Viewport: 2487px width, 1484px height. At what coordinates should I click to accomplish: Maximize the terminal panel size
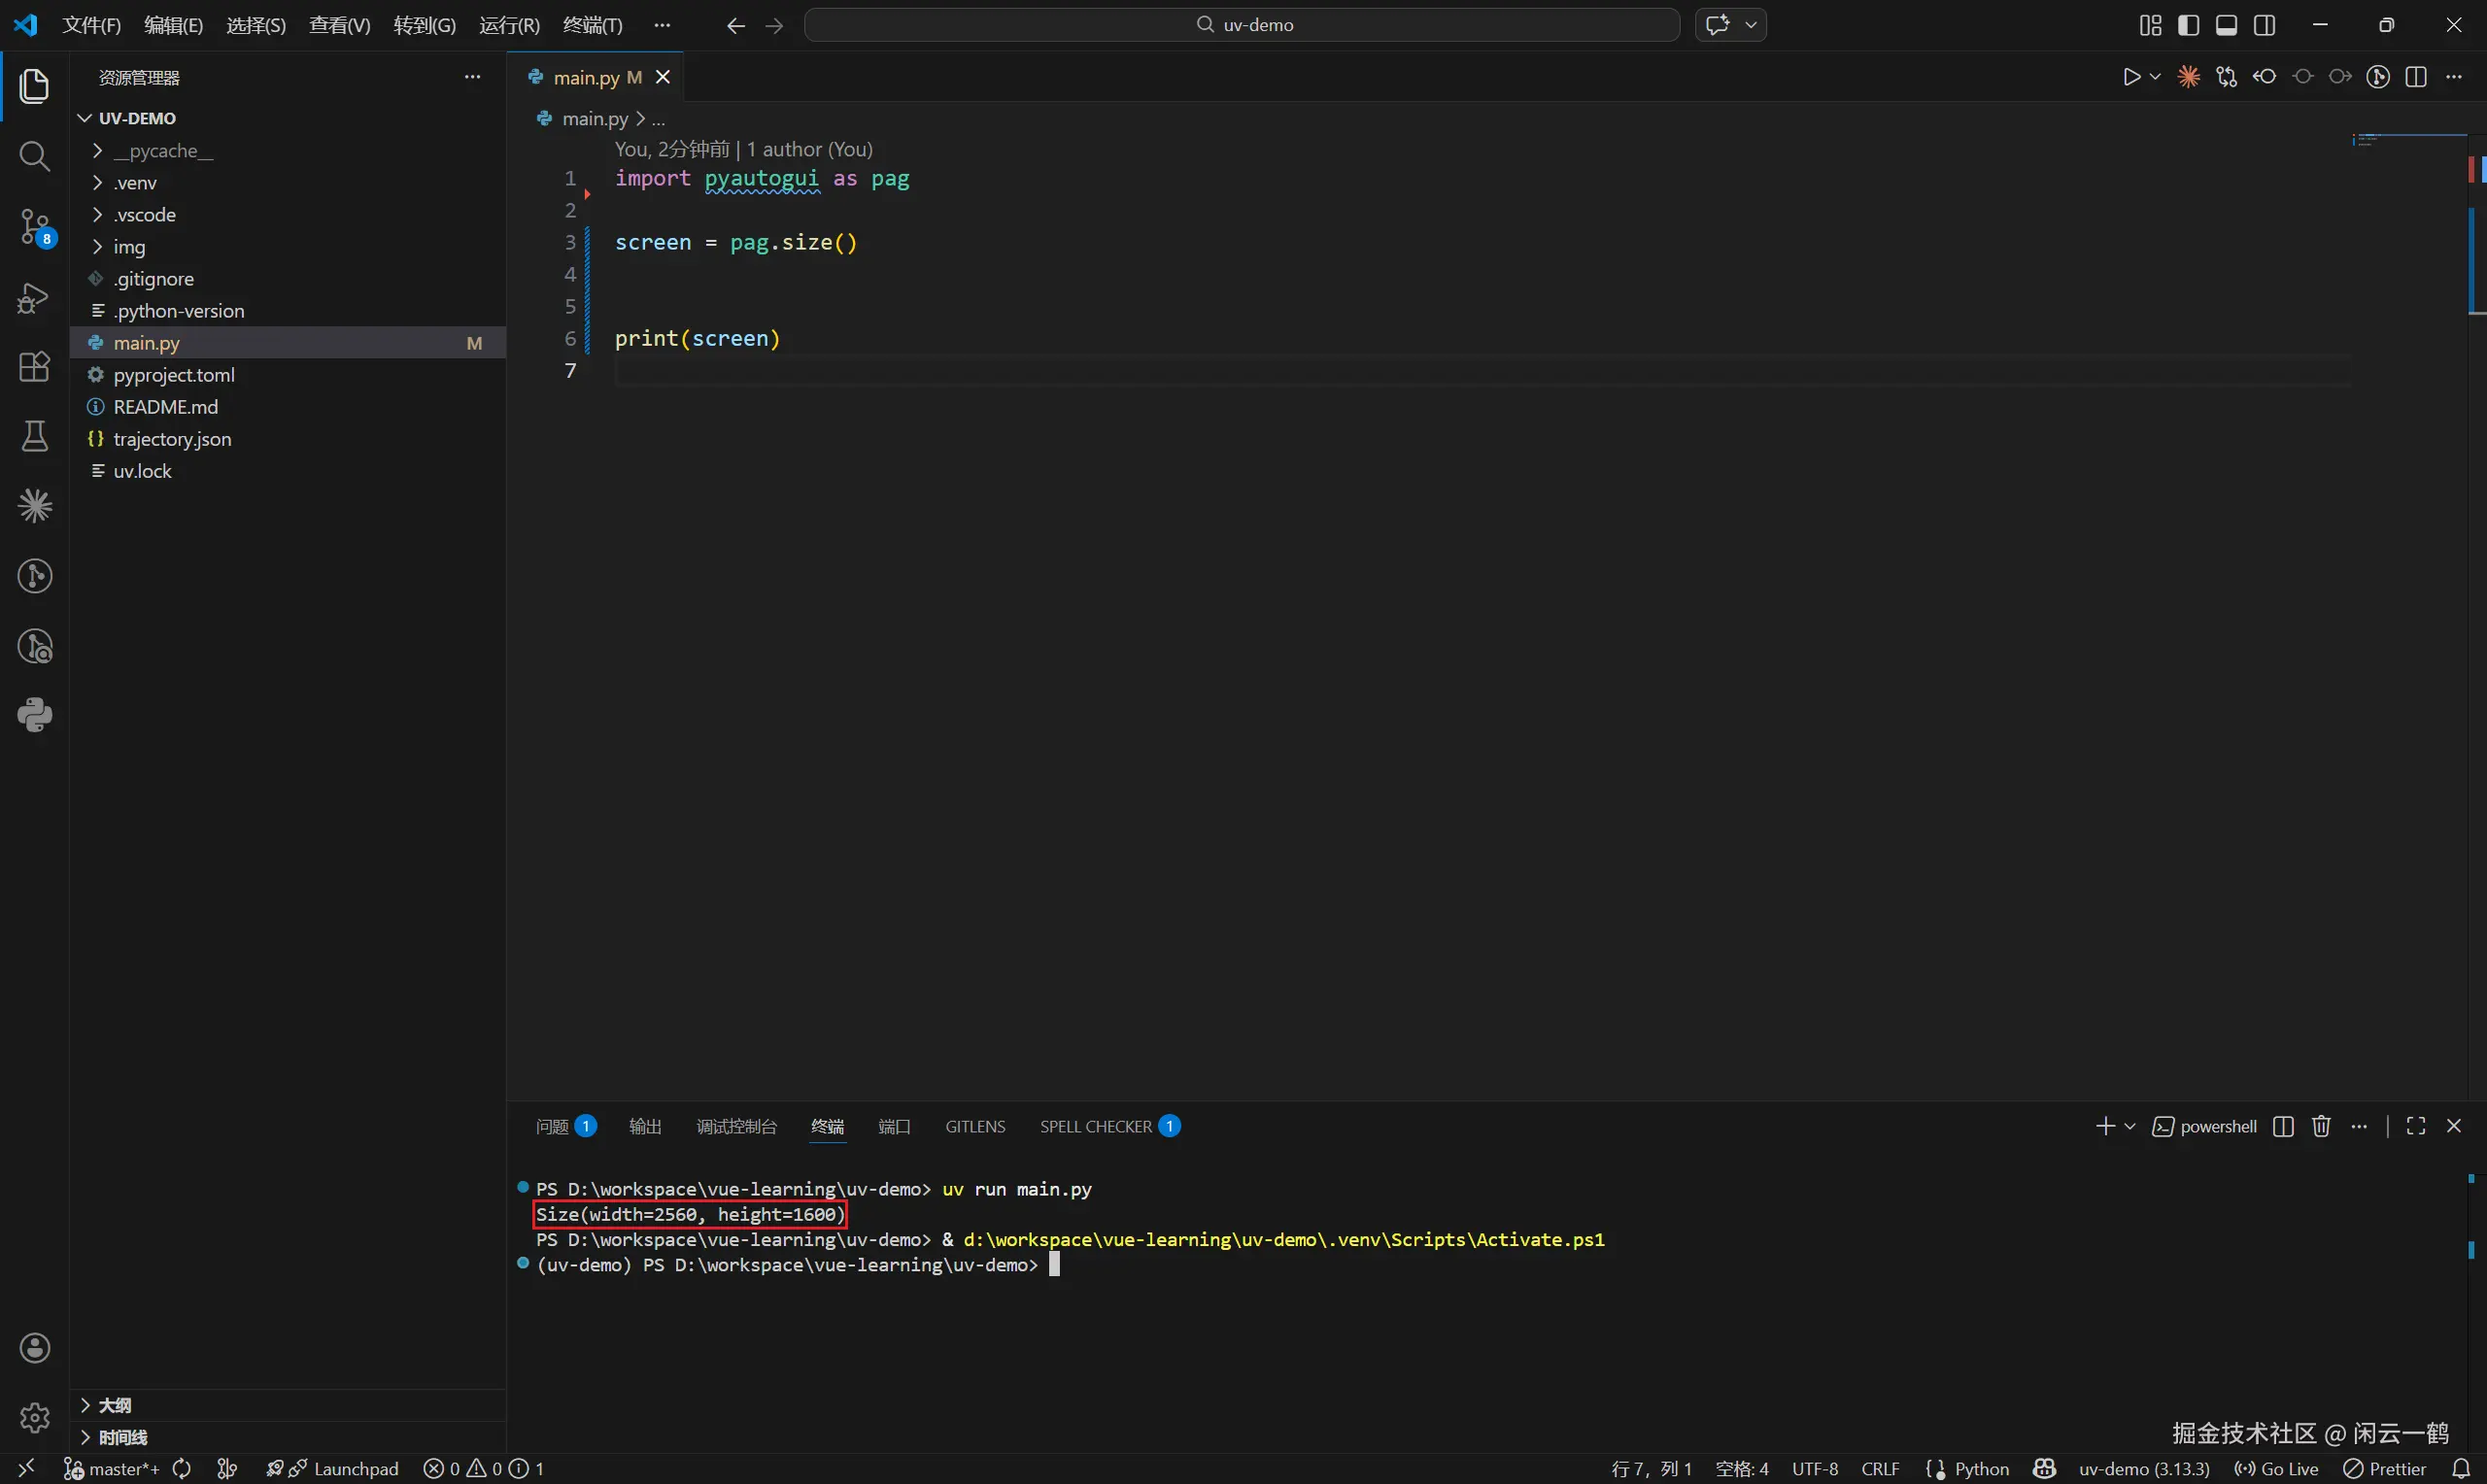(2416, 1127)
